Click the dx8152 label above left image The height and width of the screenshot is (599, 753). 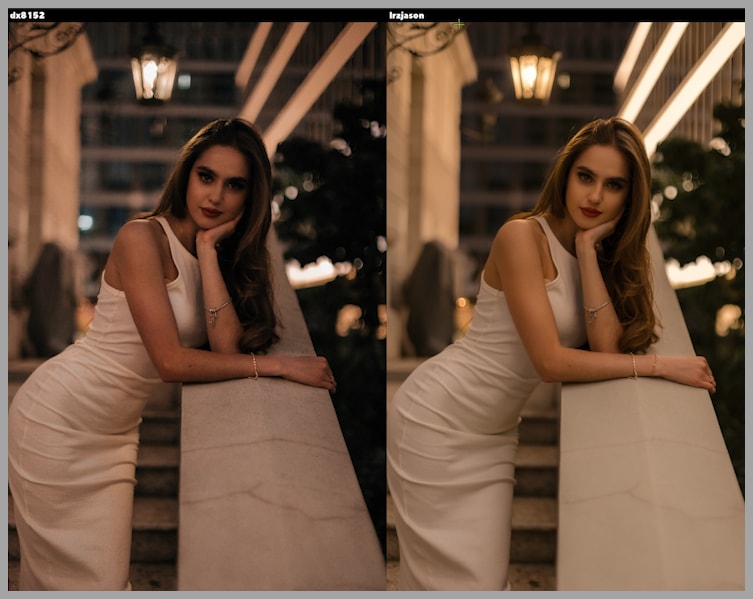click(x=27, y=15)
